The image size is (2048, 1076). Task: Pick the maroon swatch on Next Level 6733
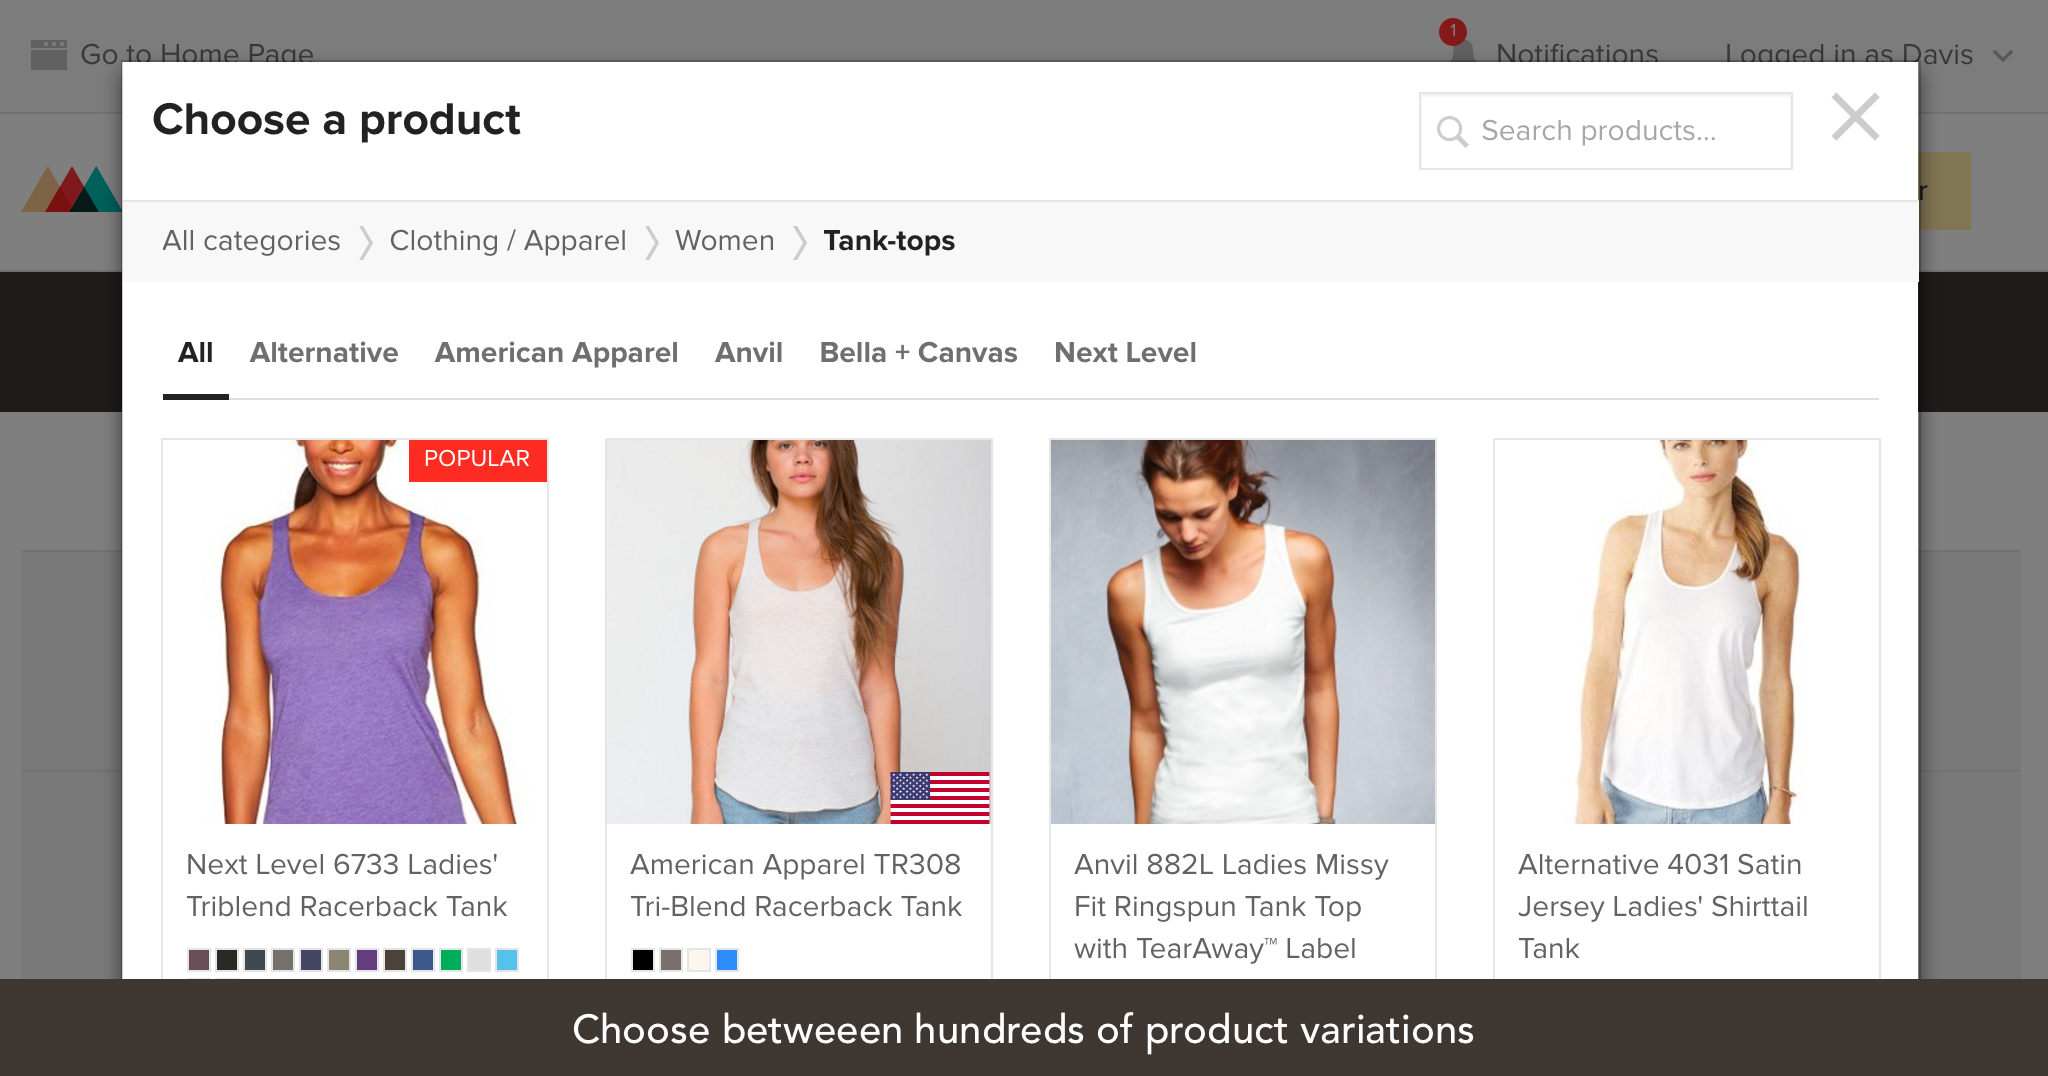[x=199, y=960]
